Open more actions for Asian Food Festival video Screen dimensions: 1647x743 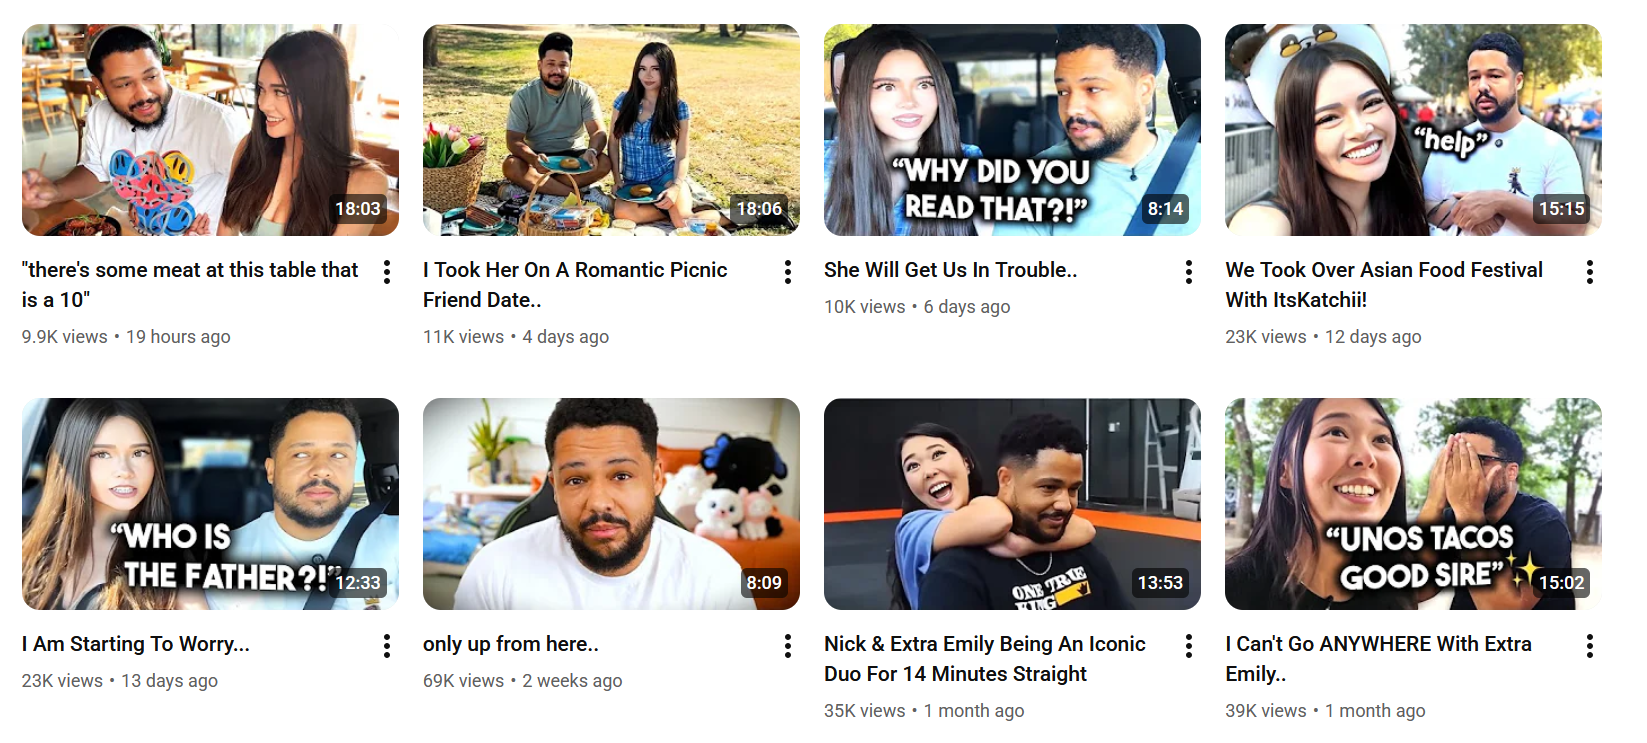[x=1590, y=272]
